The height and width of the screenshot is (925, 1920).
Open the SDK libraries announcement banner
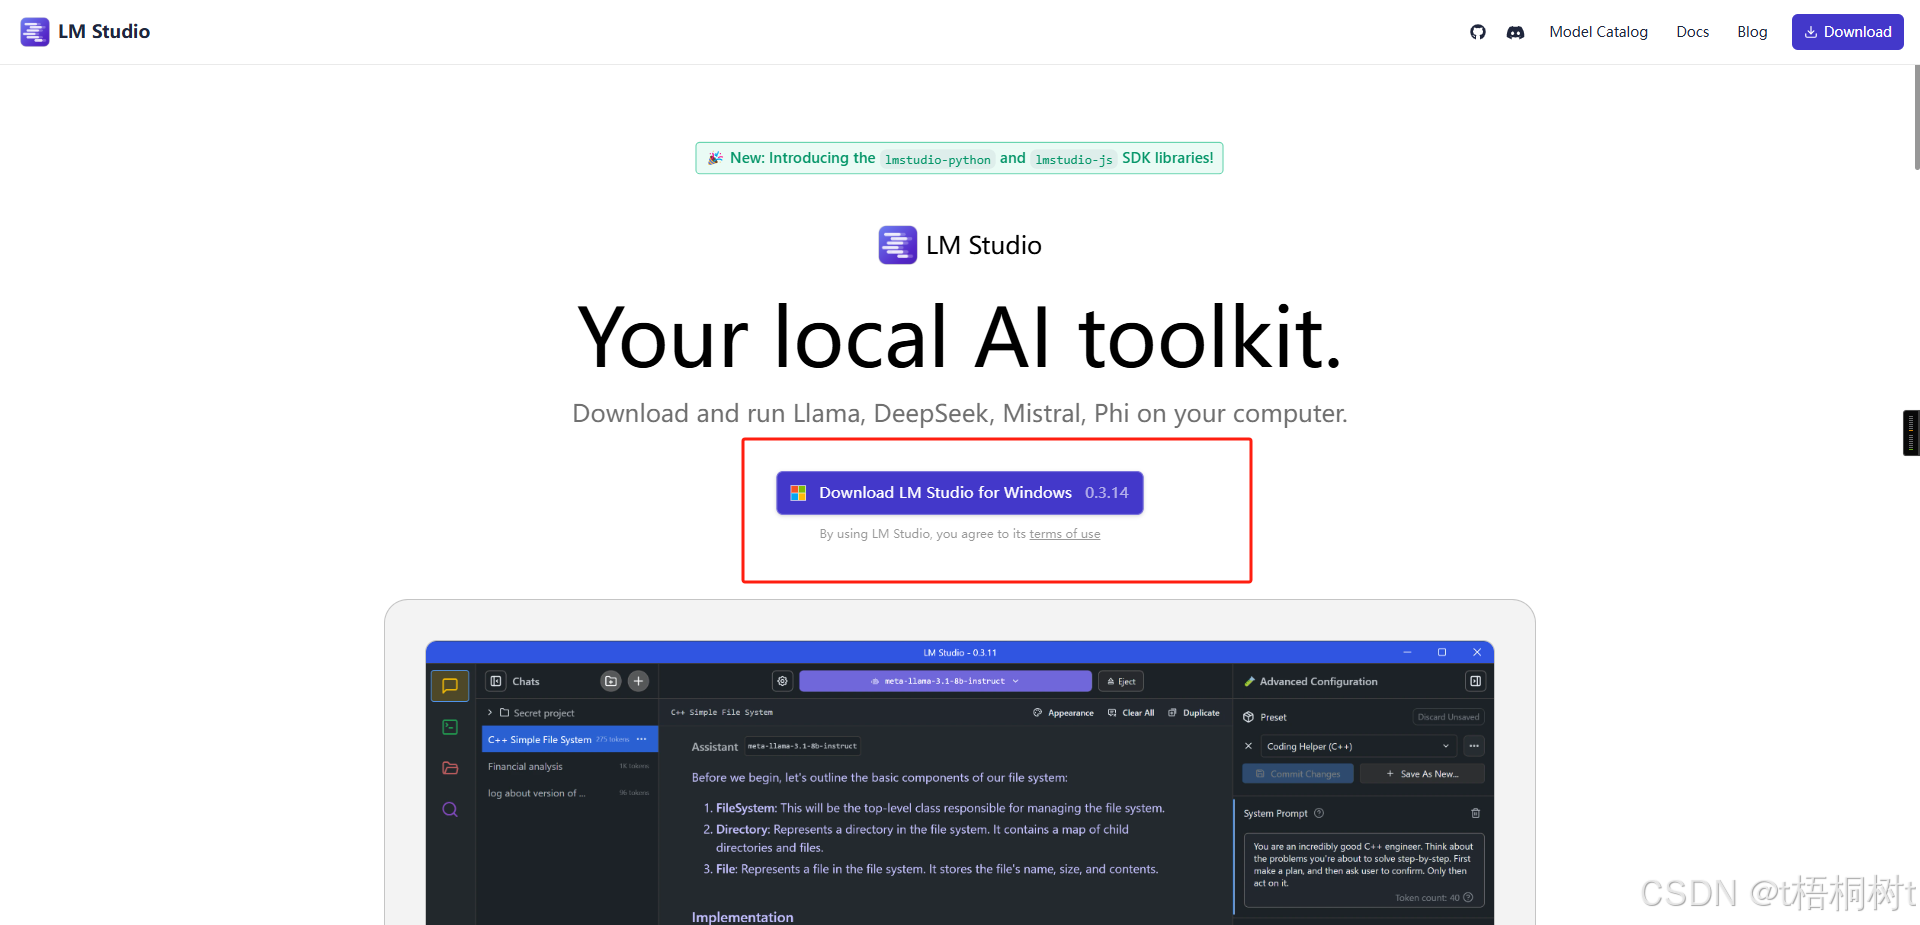tap(959, 158)
